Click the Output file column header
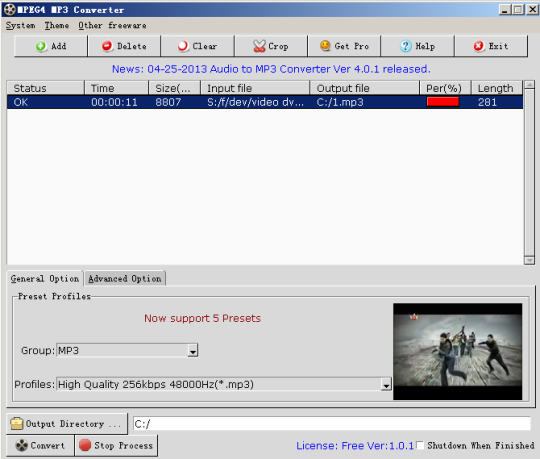The width and height of the screenshot is (540, 459). point(365,88)
